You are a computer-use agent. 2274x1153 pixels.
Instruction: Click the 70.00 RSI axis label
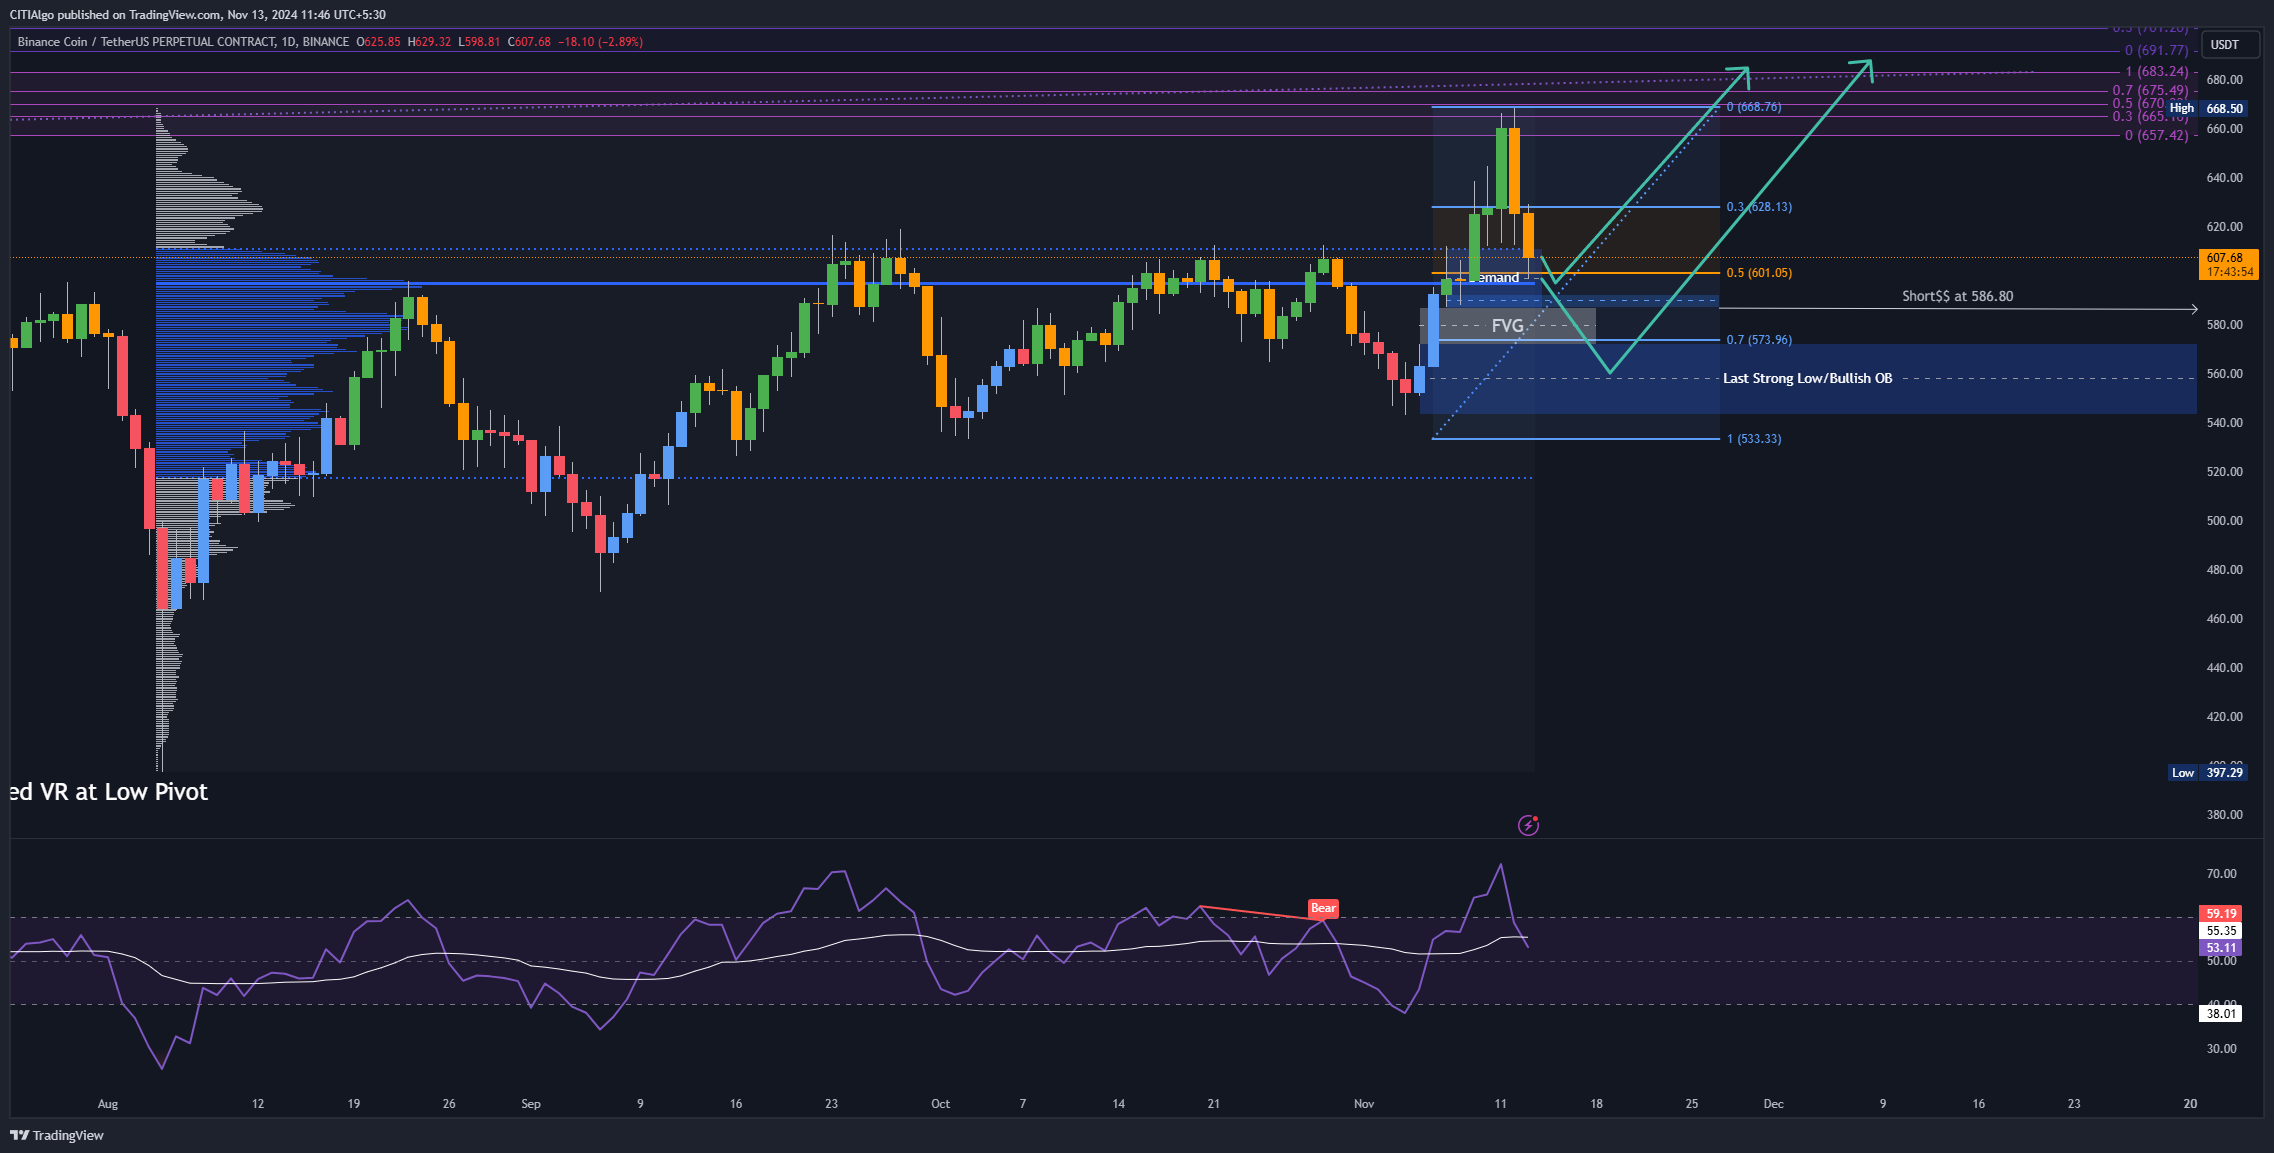pyautogui.click(x=2222, y=874)
